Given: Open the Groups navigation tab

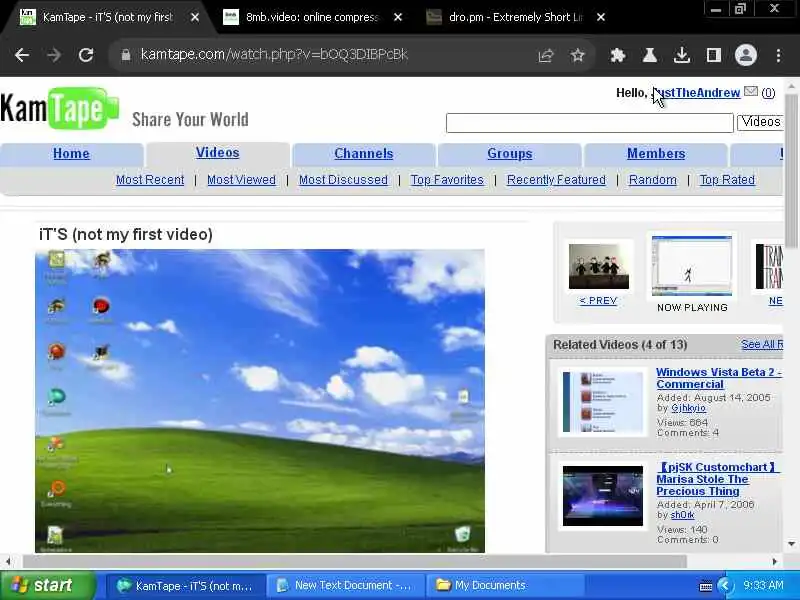Looking at the screenshot, I should tap(510, 154).
